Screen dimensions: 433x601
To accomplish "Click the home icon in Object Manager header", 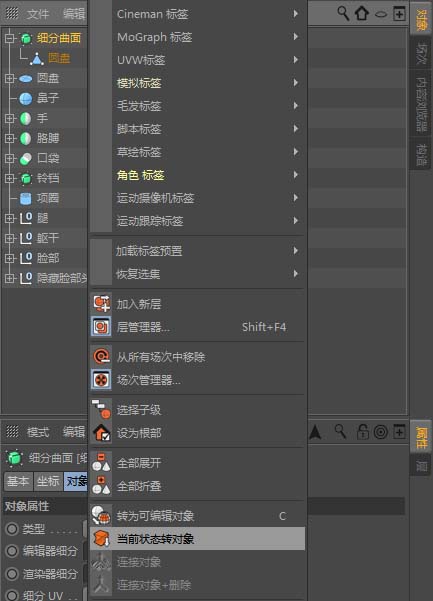I will click(362, 14).
